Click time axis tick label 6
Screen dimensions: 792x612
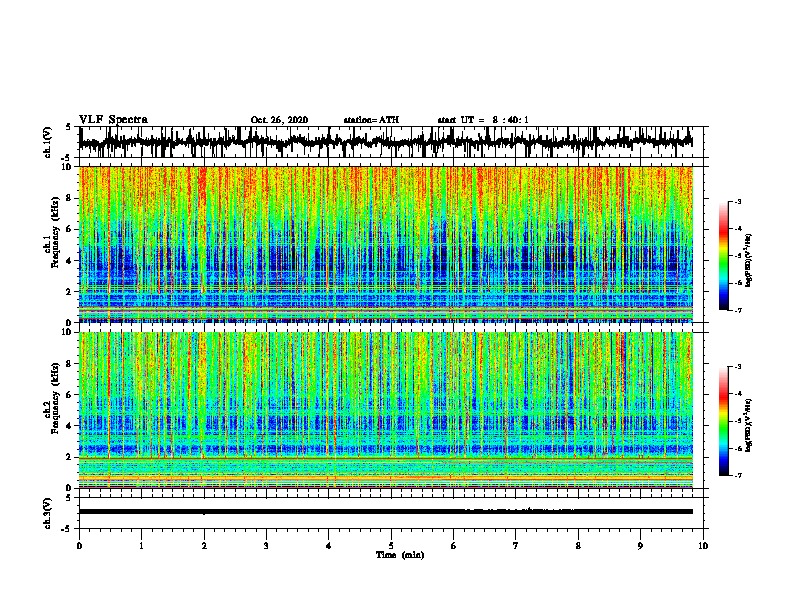453,546
